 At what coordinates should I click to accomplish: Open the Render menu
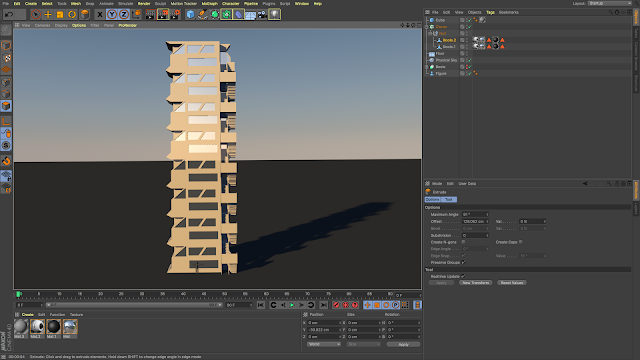click(144, 3)
